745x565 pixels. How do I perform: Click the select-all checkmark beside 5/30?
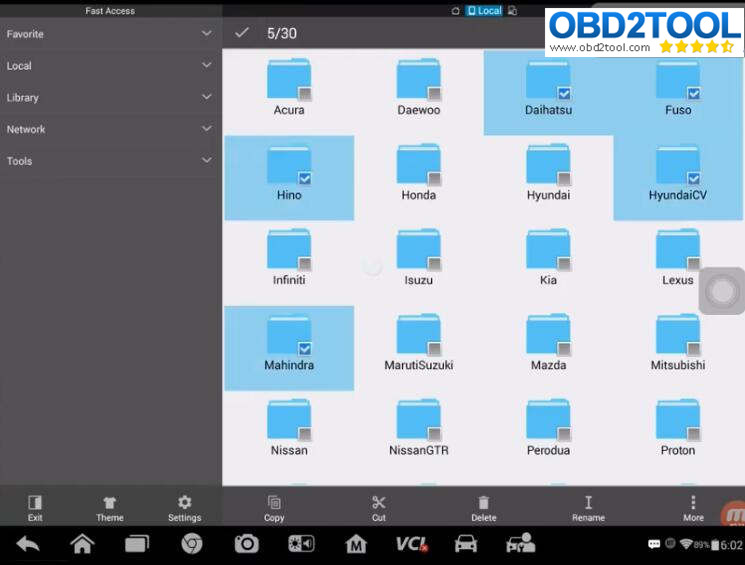(242, 33)
